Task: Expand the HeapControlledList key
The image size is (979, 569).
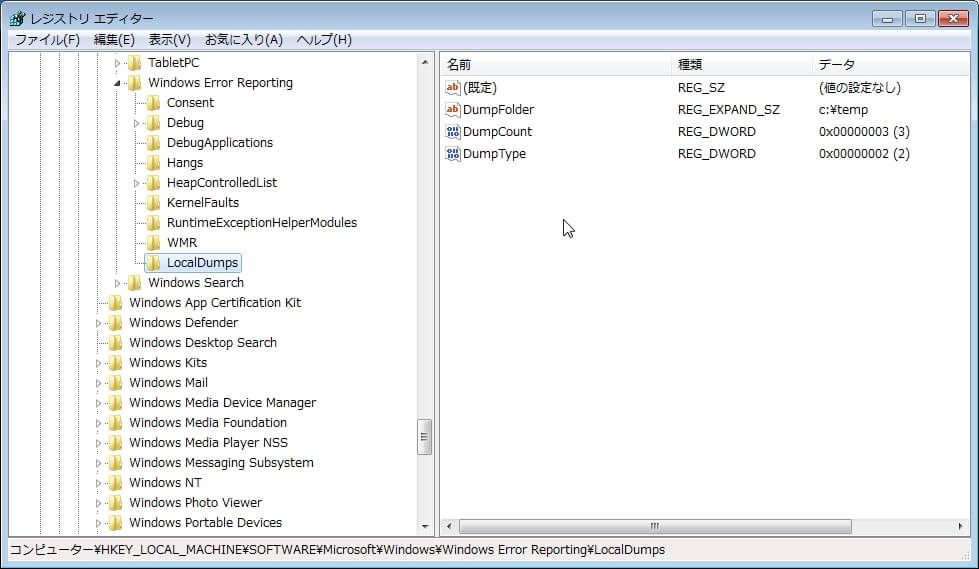Action: coord(137,183)
